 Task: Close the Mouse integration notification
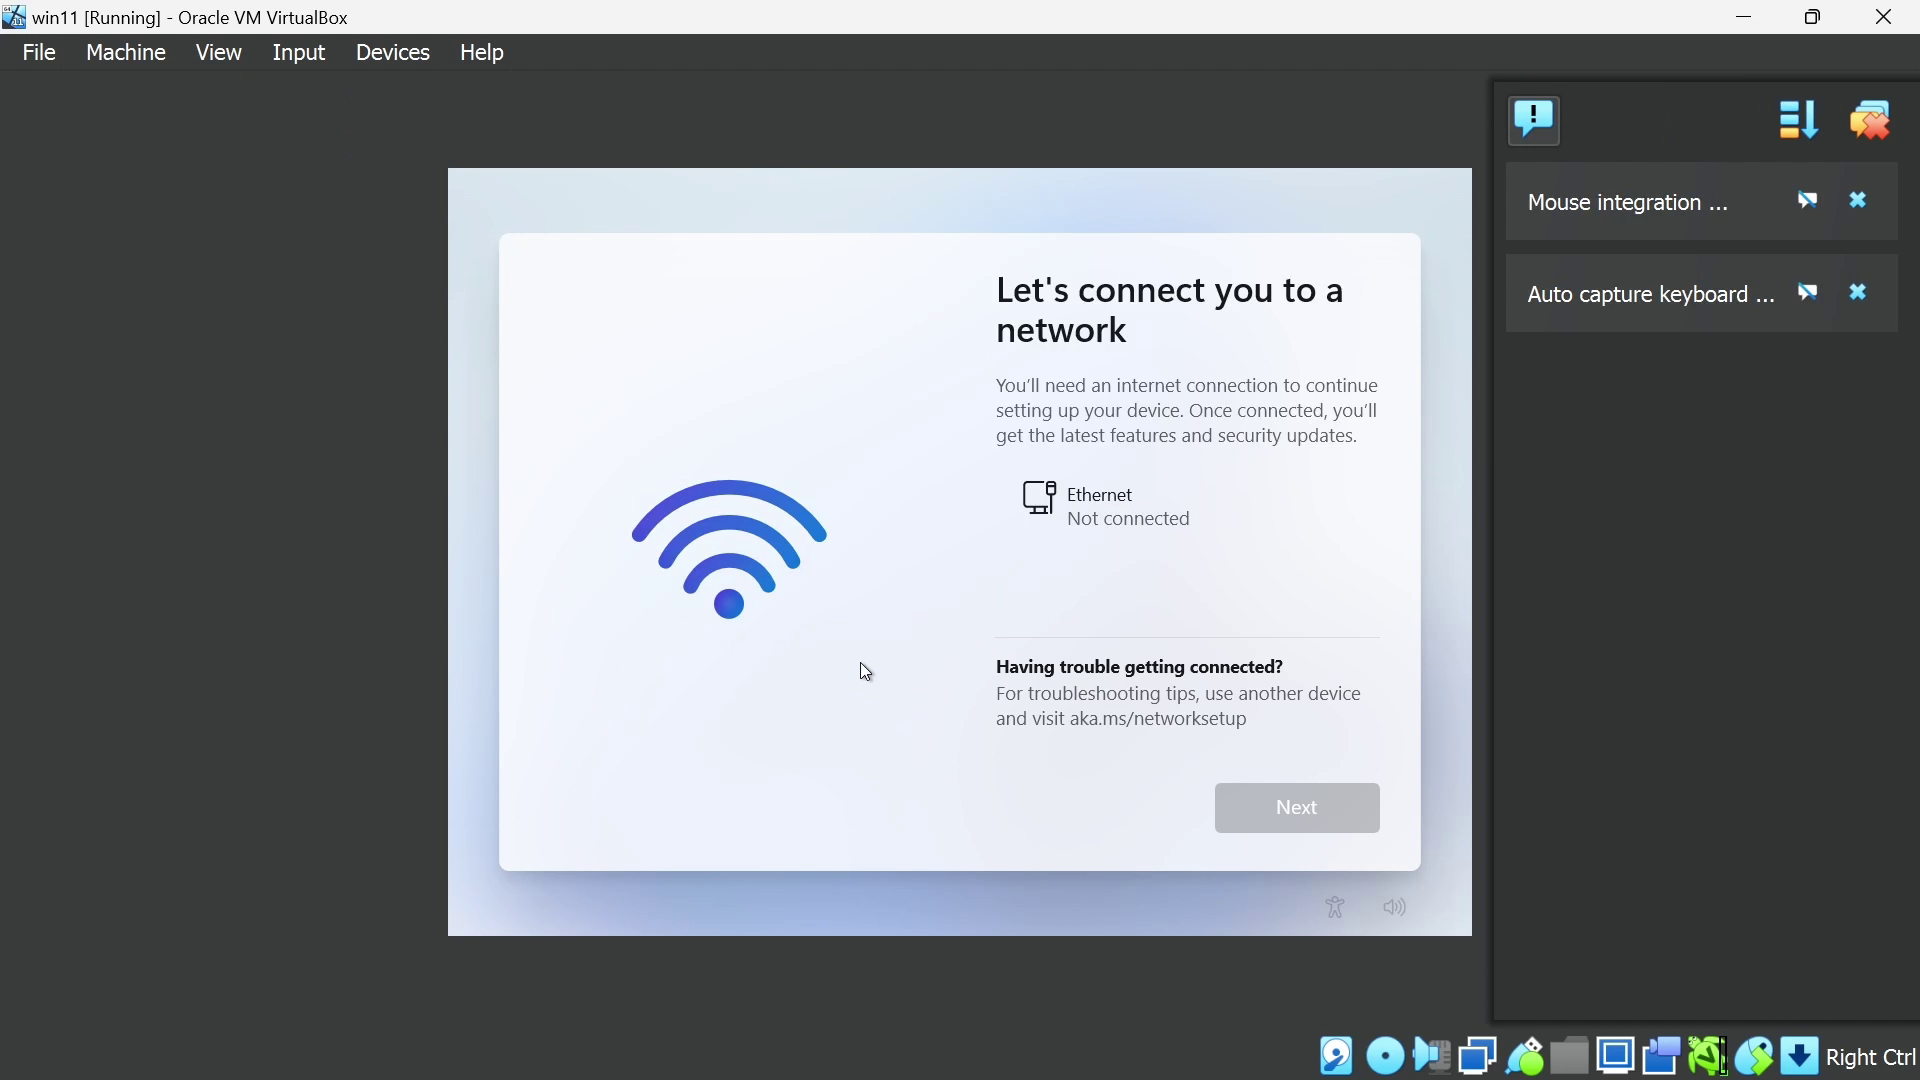coord(1859,201)
